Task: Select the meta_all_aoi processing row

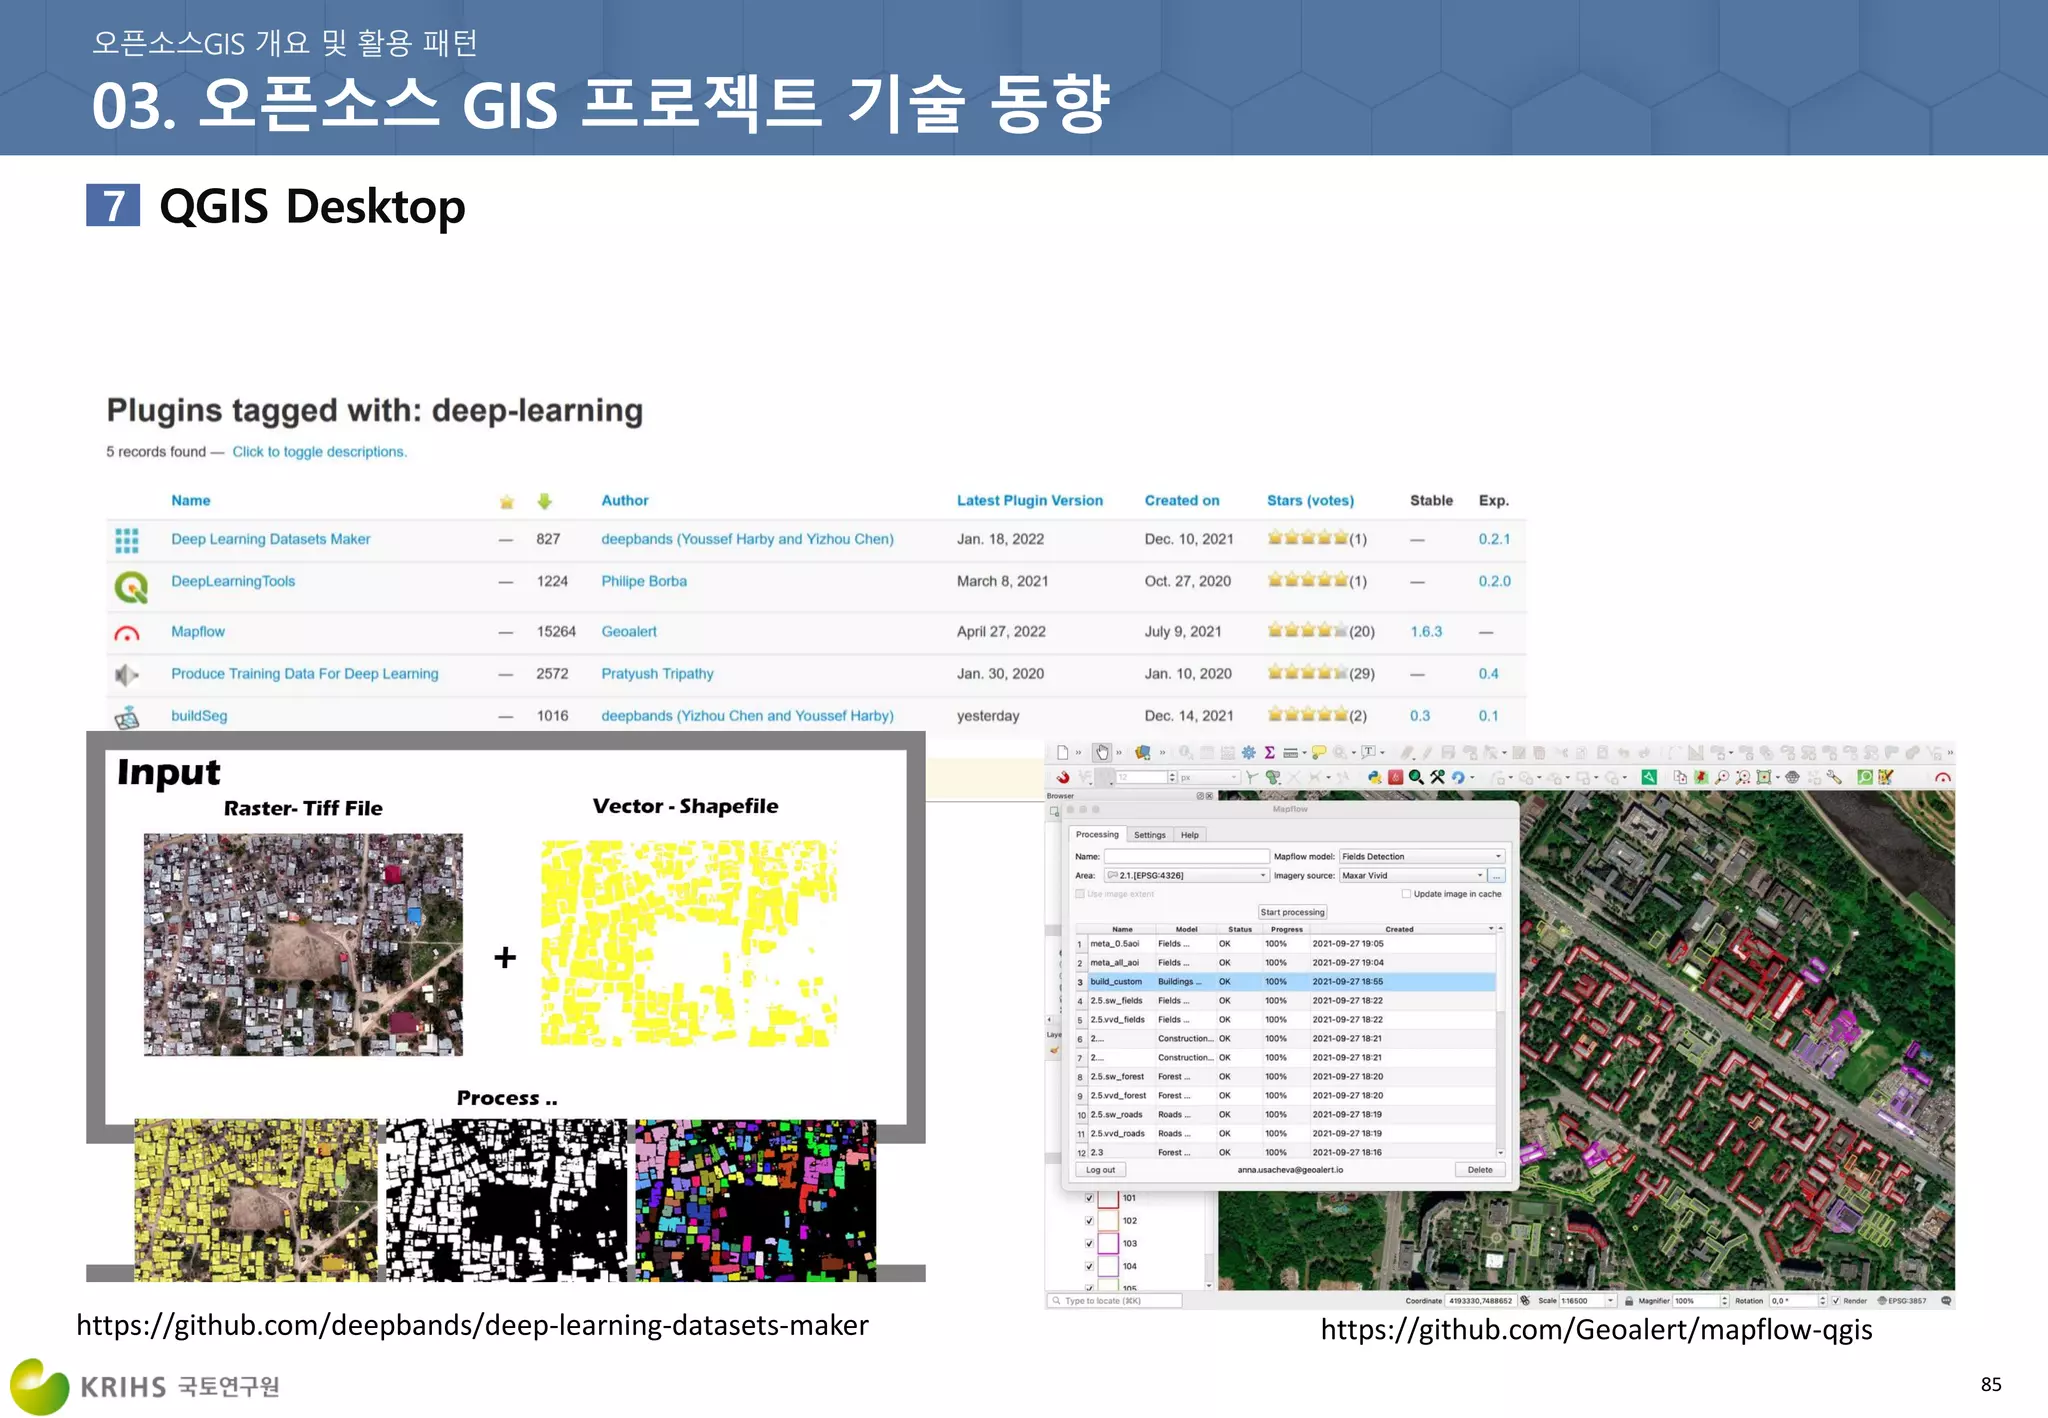Action: [1285, 963]
